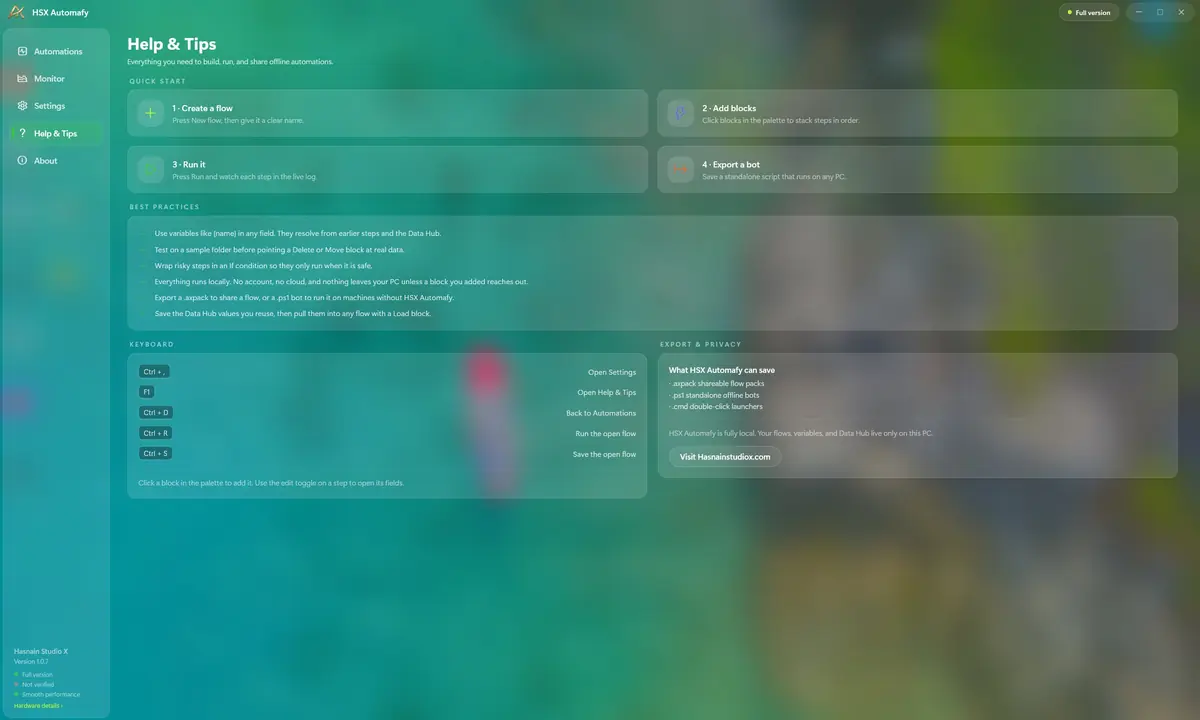Open the Monitor chart icon in sidebar
Image resolution: width=1200 pixels, height=720 pixels.
(22, 78)
